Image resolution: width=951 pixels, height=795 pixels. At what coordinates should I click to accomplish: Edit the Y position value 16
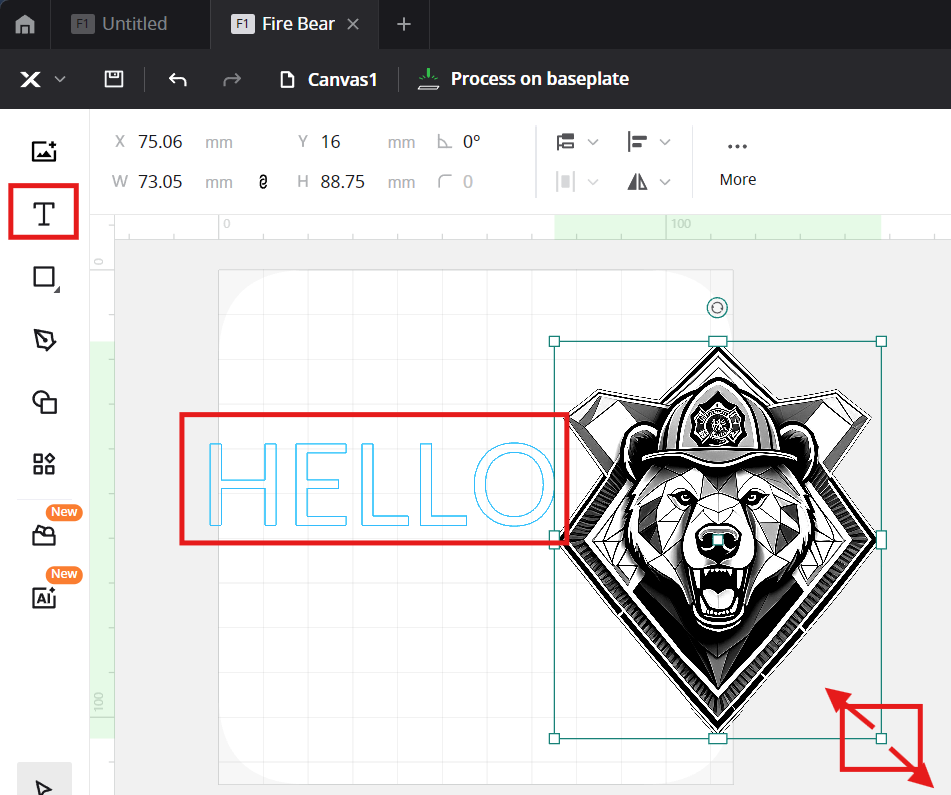tap(331, 142)
